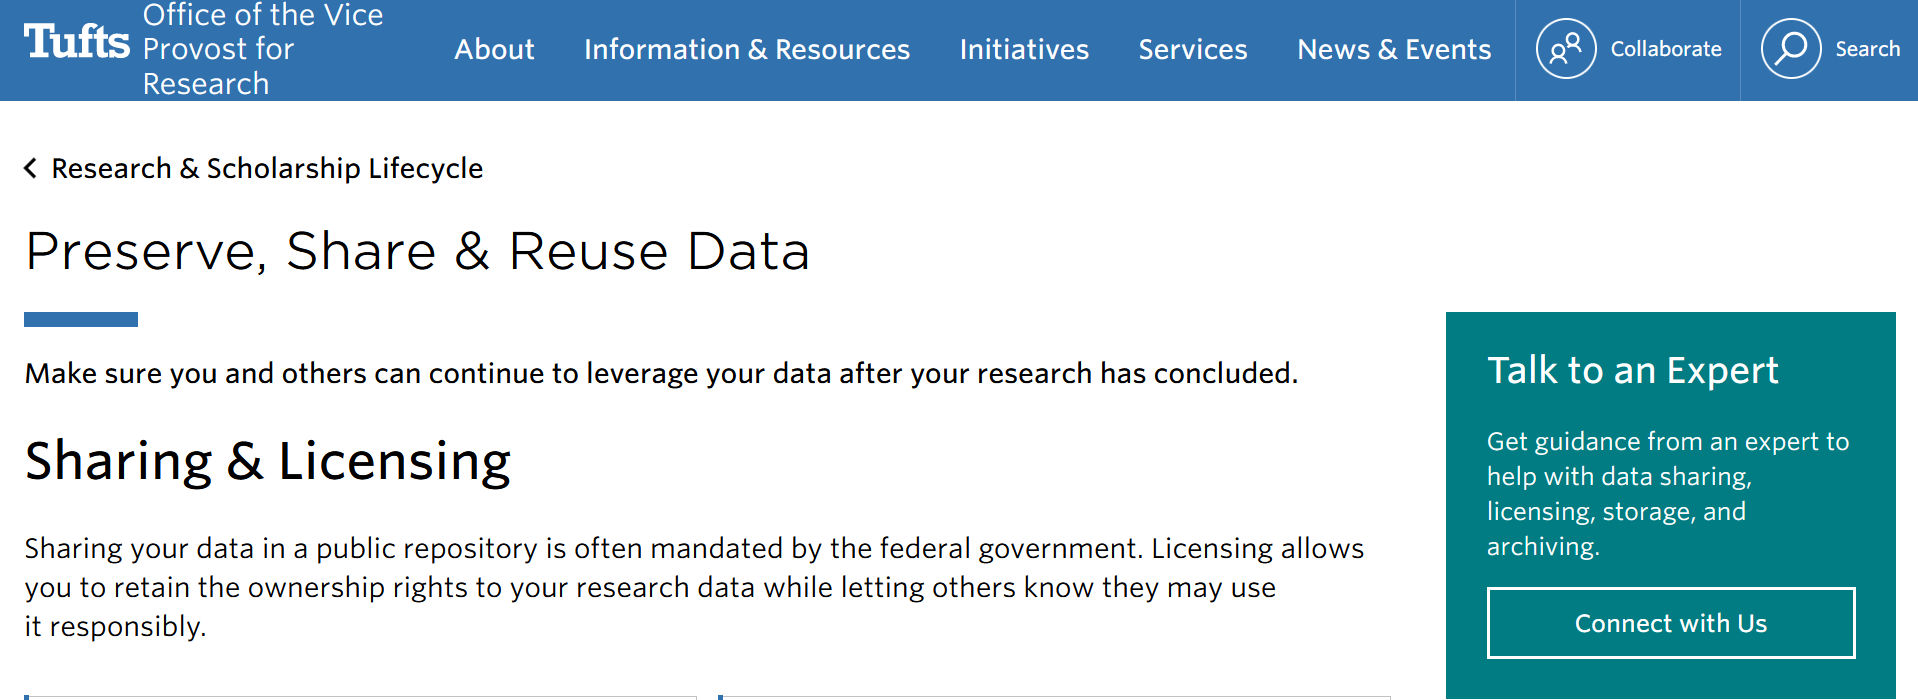
Task: Click the expert guidance description text
Action: tap(1667, 493)
